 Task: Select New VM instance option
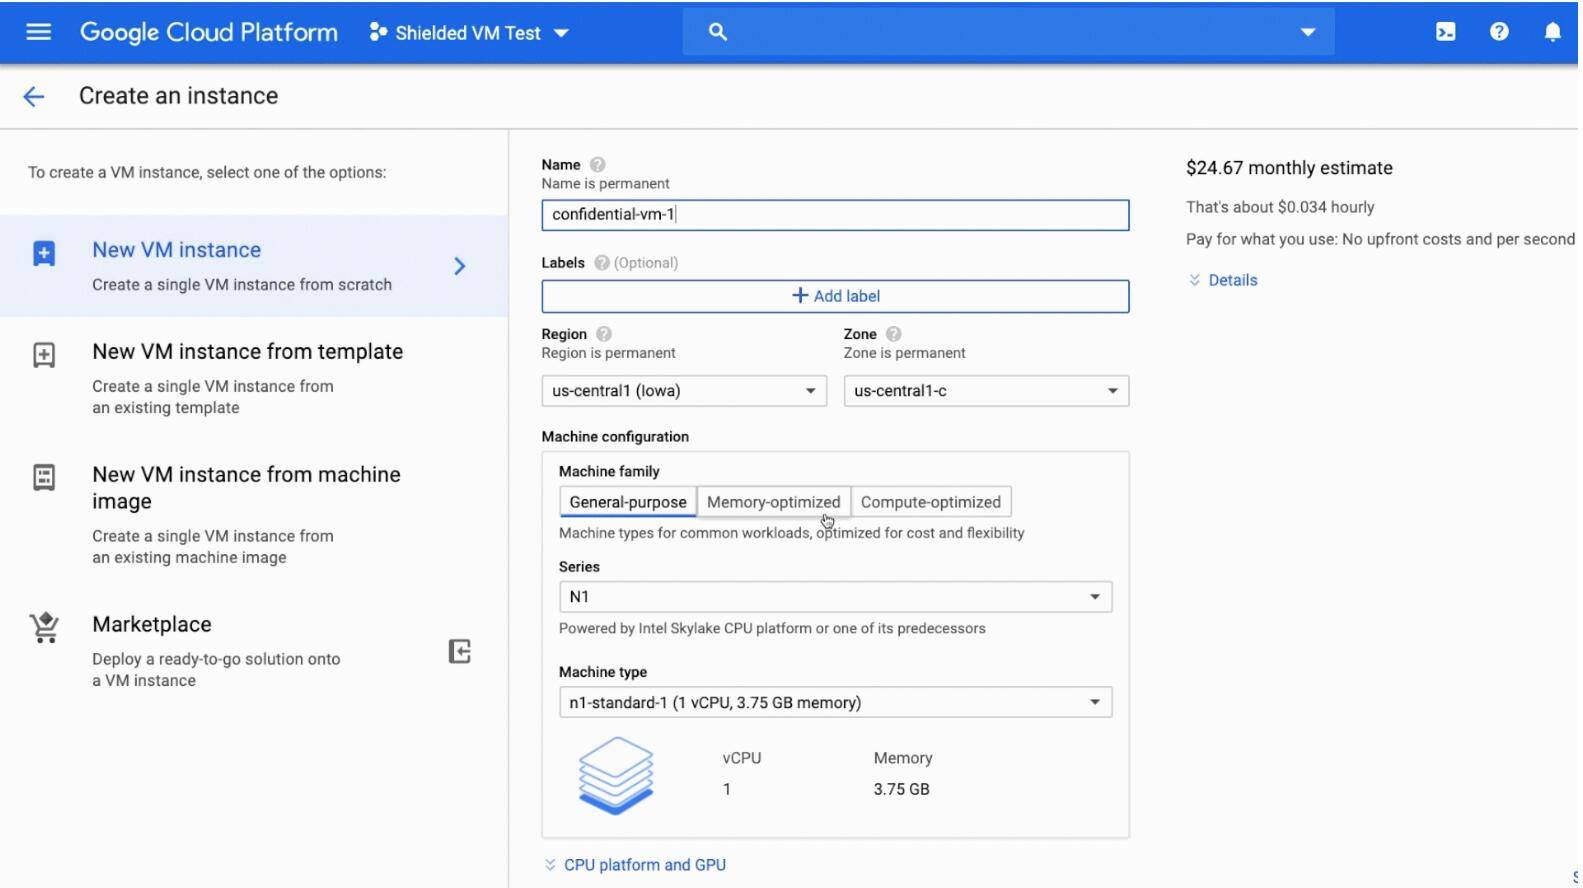tap(254, 266)
